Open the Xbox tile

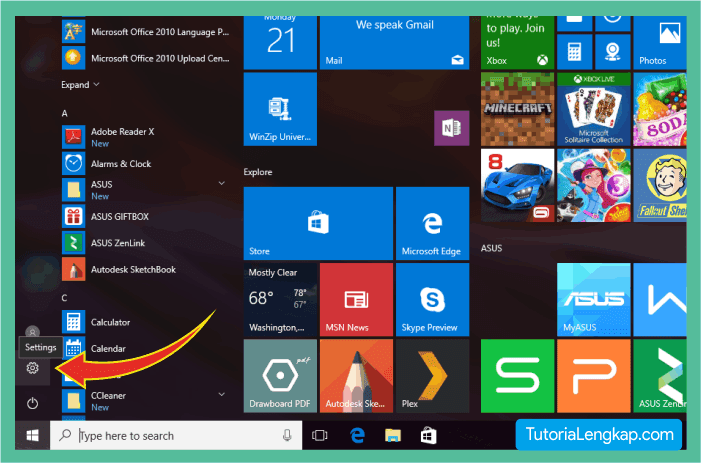(x=517, y=43)
